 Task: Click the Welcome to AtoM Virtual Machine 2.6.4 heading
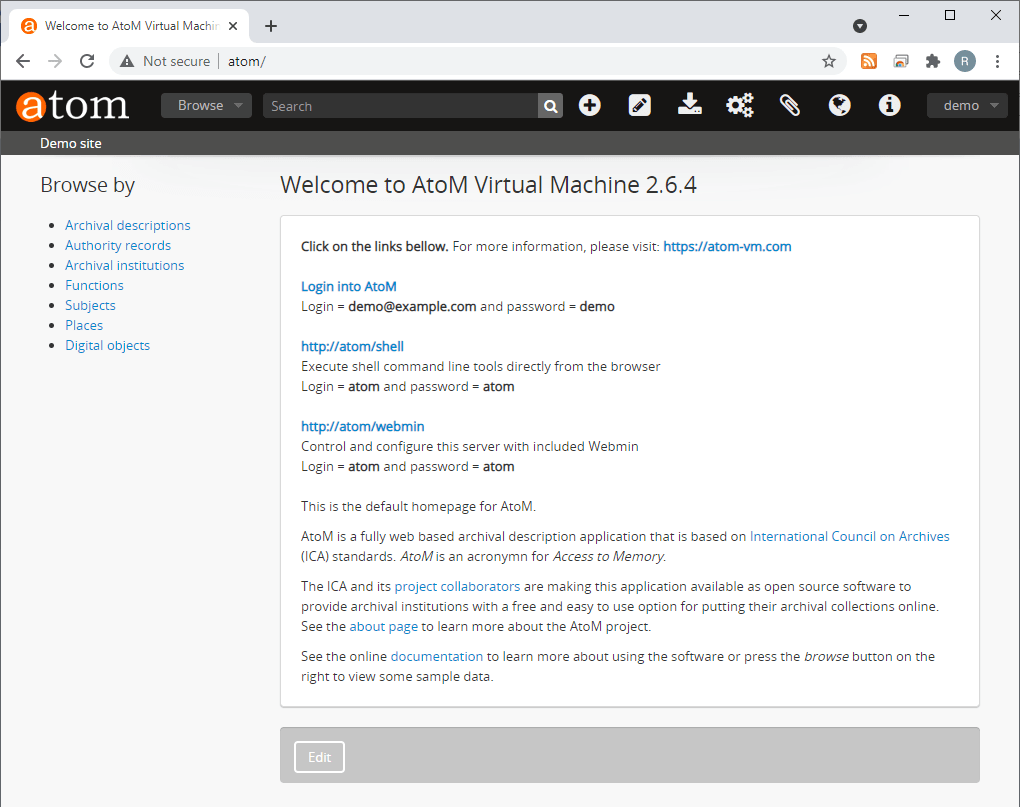point(489,185)
